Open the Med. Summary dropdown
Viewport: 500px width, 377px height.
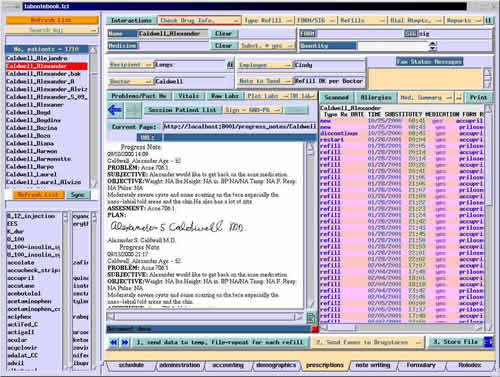pos(426,98)
